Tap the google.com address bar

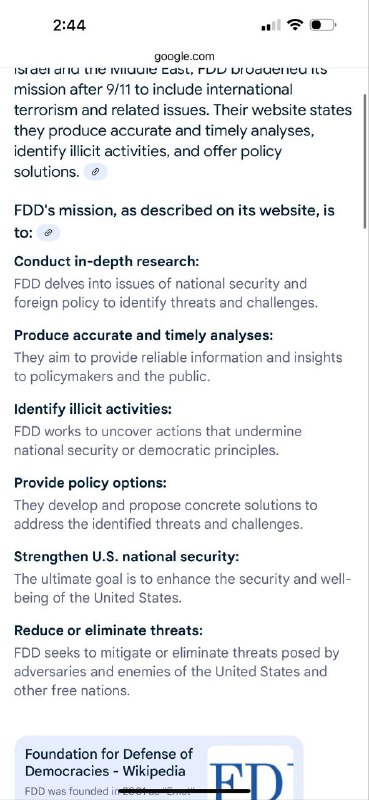(184, 56)
